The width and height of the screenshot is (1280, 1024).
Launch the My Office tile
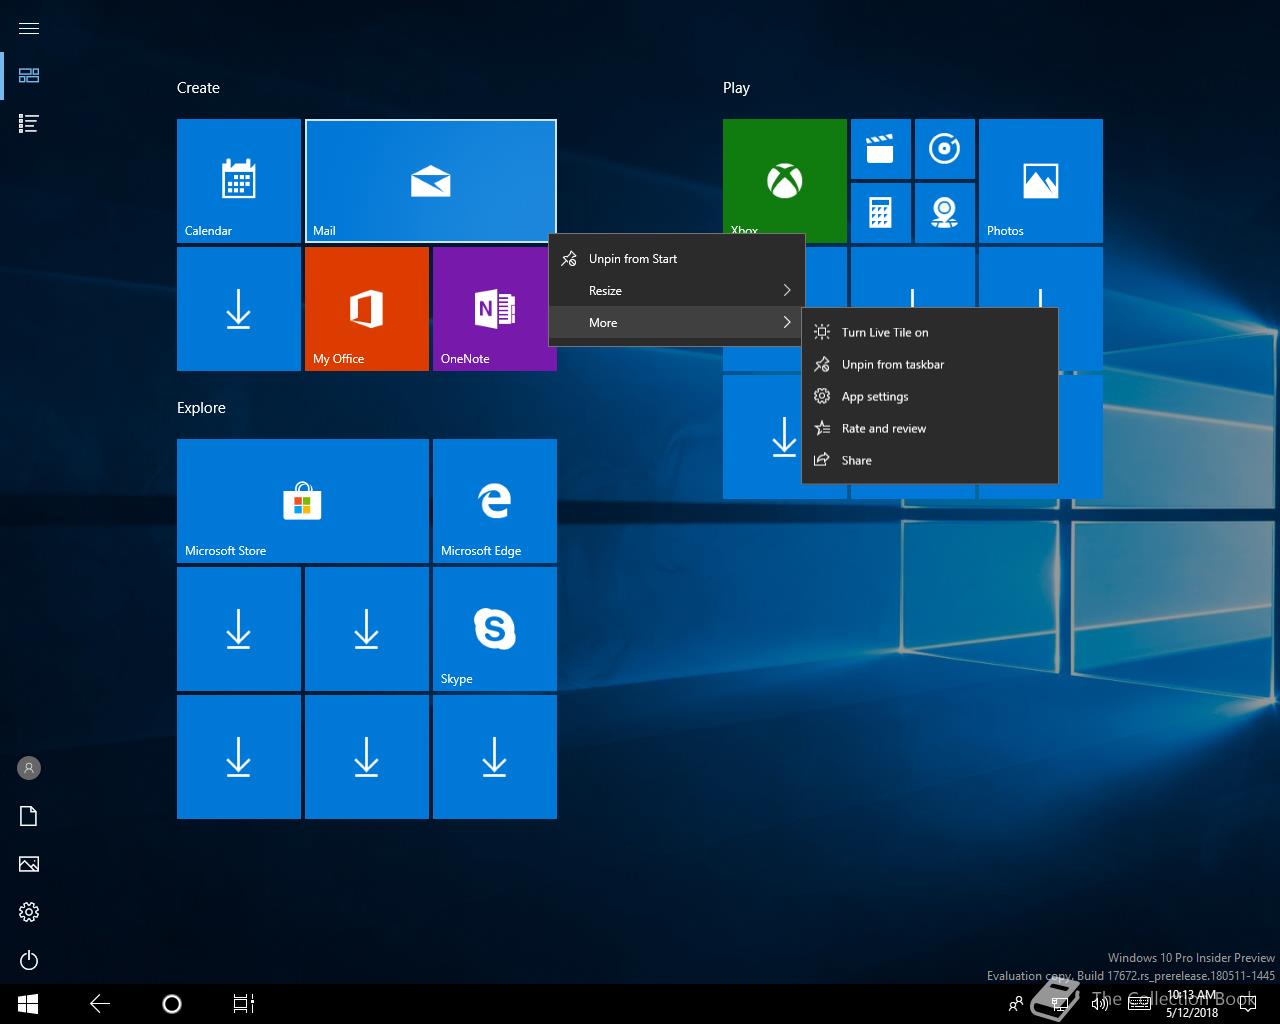click(367, 309)
